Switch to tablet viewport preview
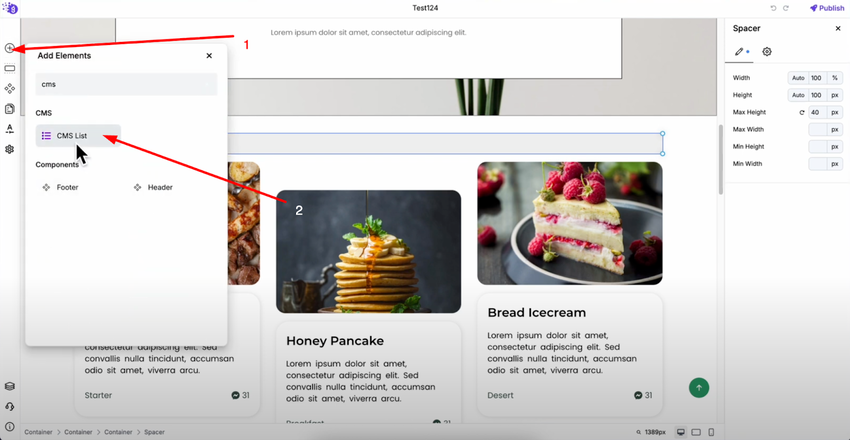The width and height of the screenshot is (850, 440). click(696, 432)
